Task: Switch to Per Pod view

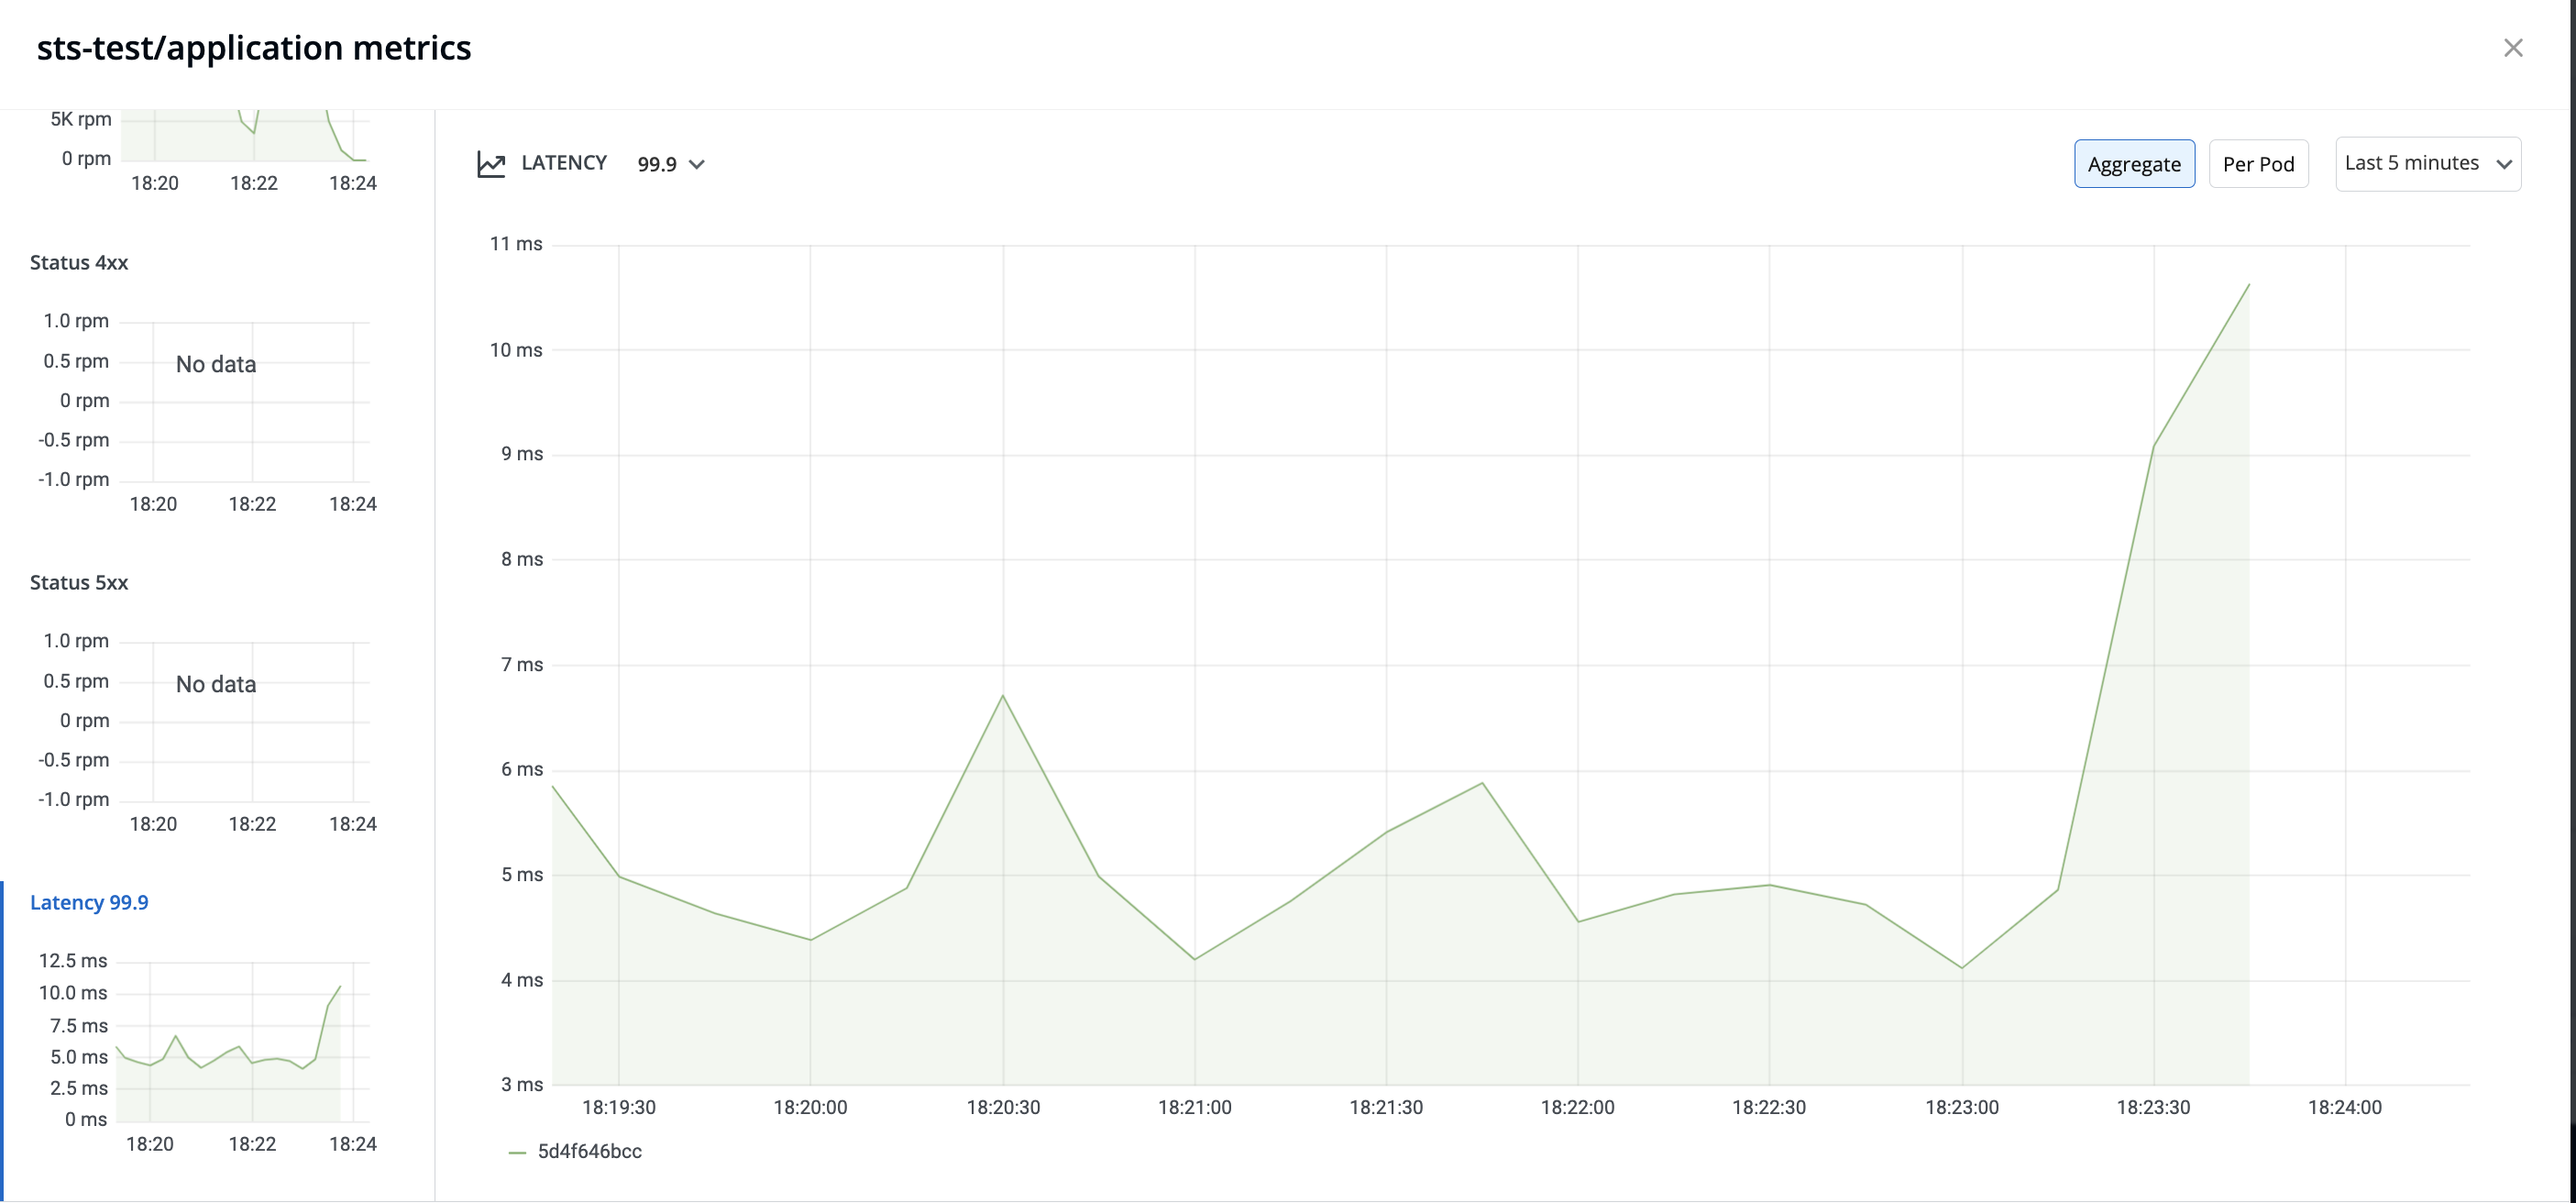Action: (2257, 164)
